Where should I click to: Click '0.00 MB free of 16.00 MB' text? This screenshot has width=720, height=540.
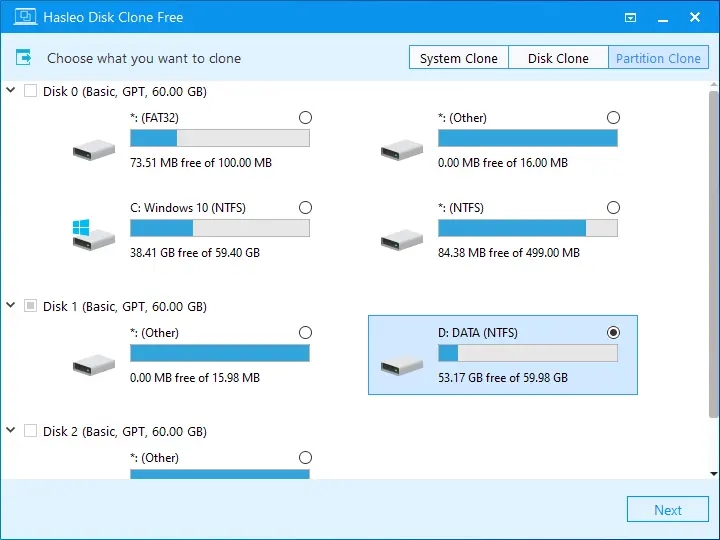503,163
